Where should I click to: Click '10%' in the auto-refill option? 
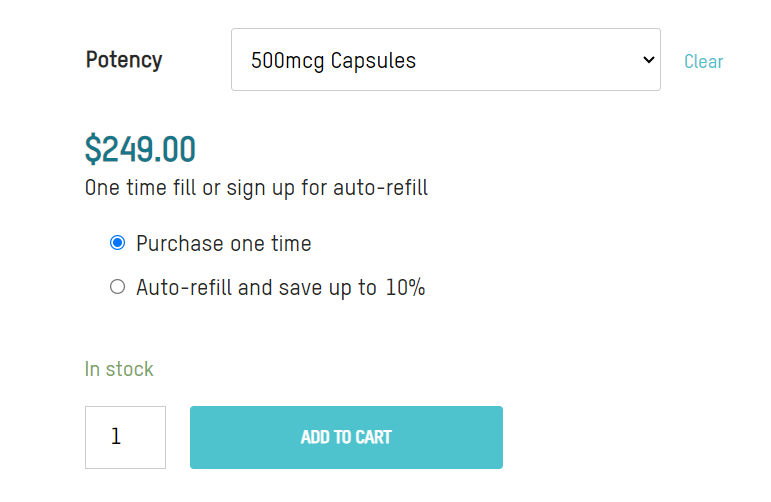tap(405, 288)
